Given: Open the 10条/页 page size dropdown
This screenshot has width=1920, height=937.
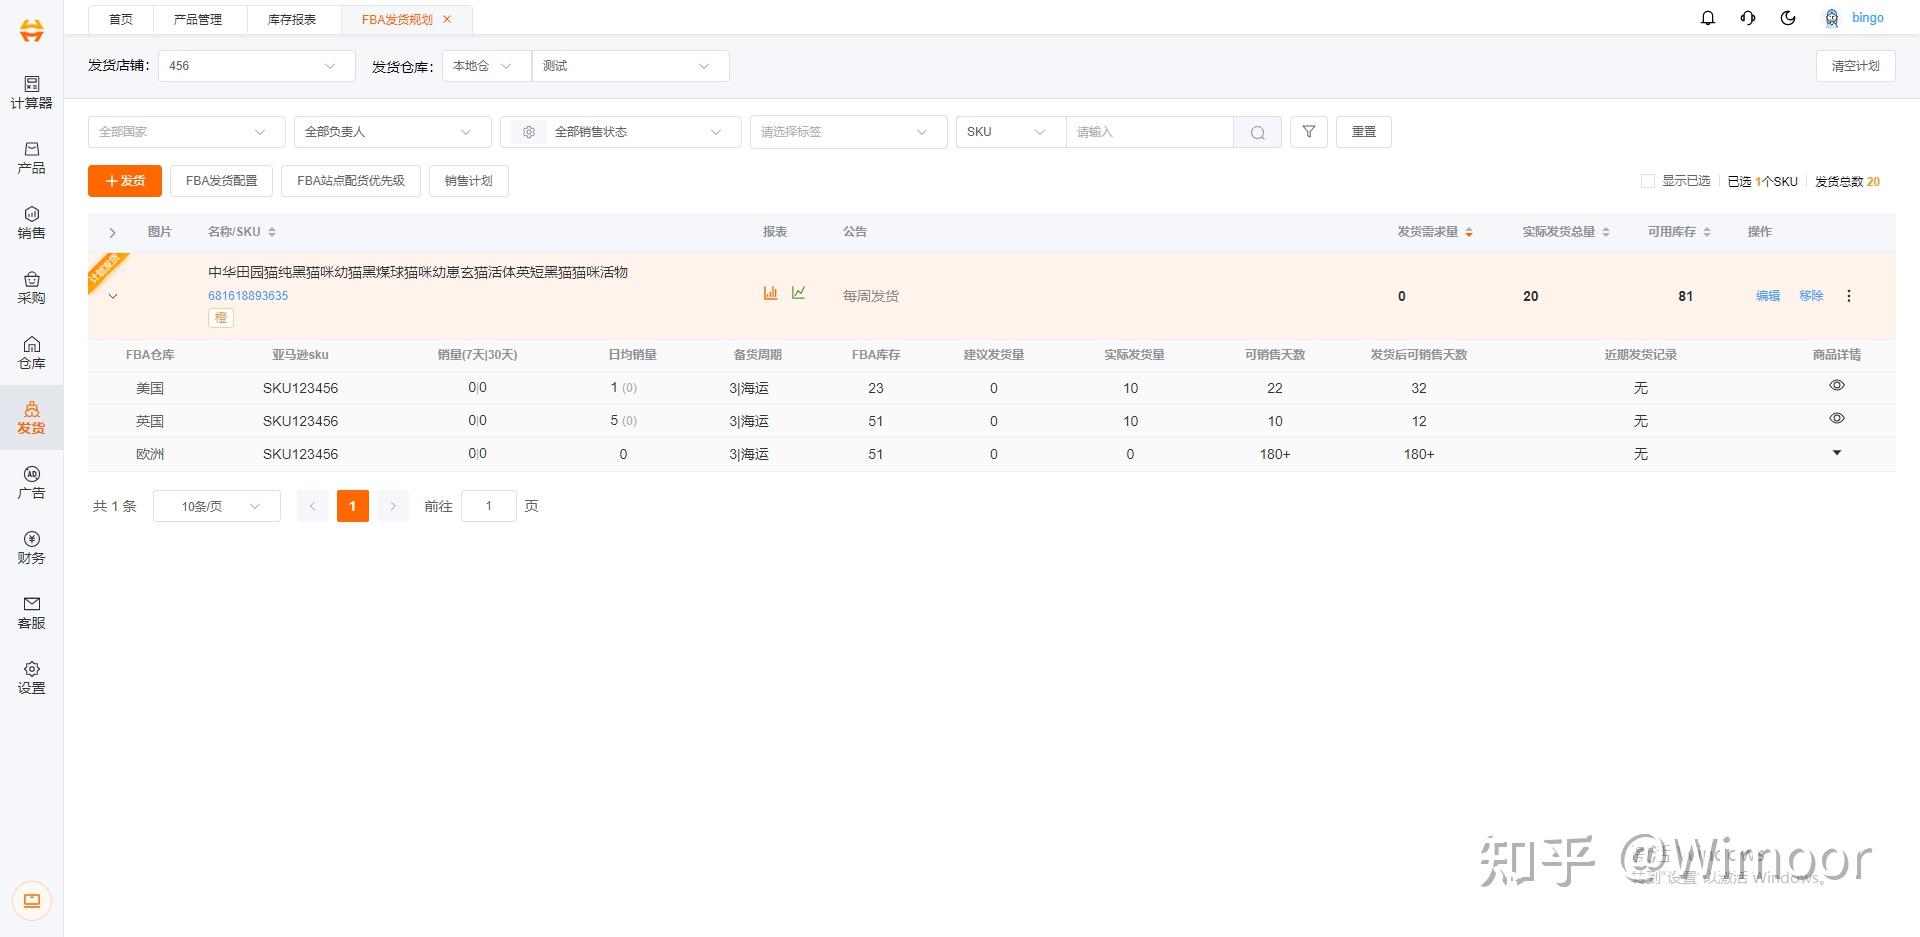Looking at the screenshot, I should tap(217, 506).
